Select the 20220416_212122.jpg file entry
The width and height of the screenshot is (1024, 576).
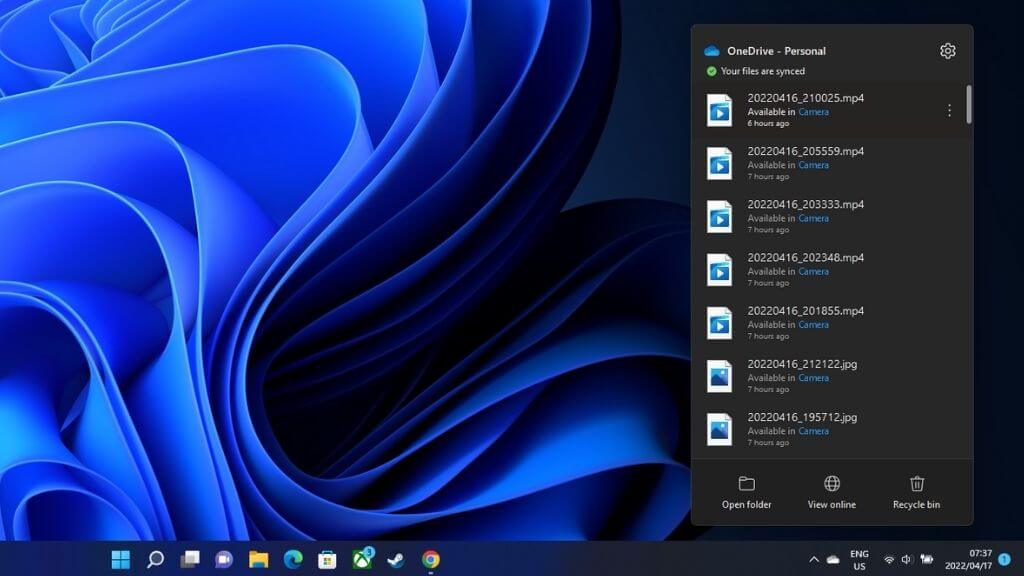801,365
